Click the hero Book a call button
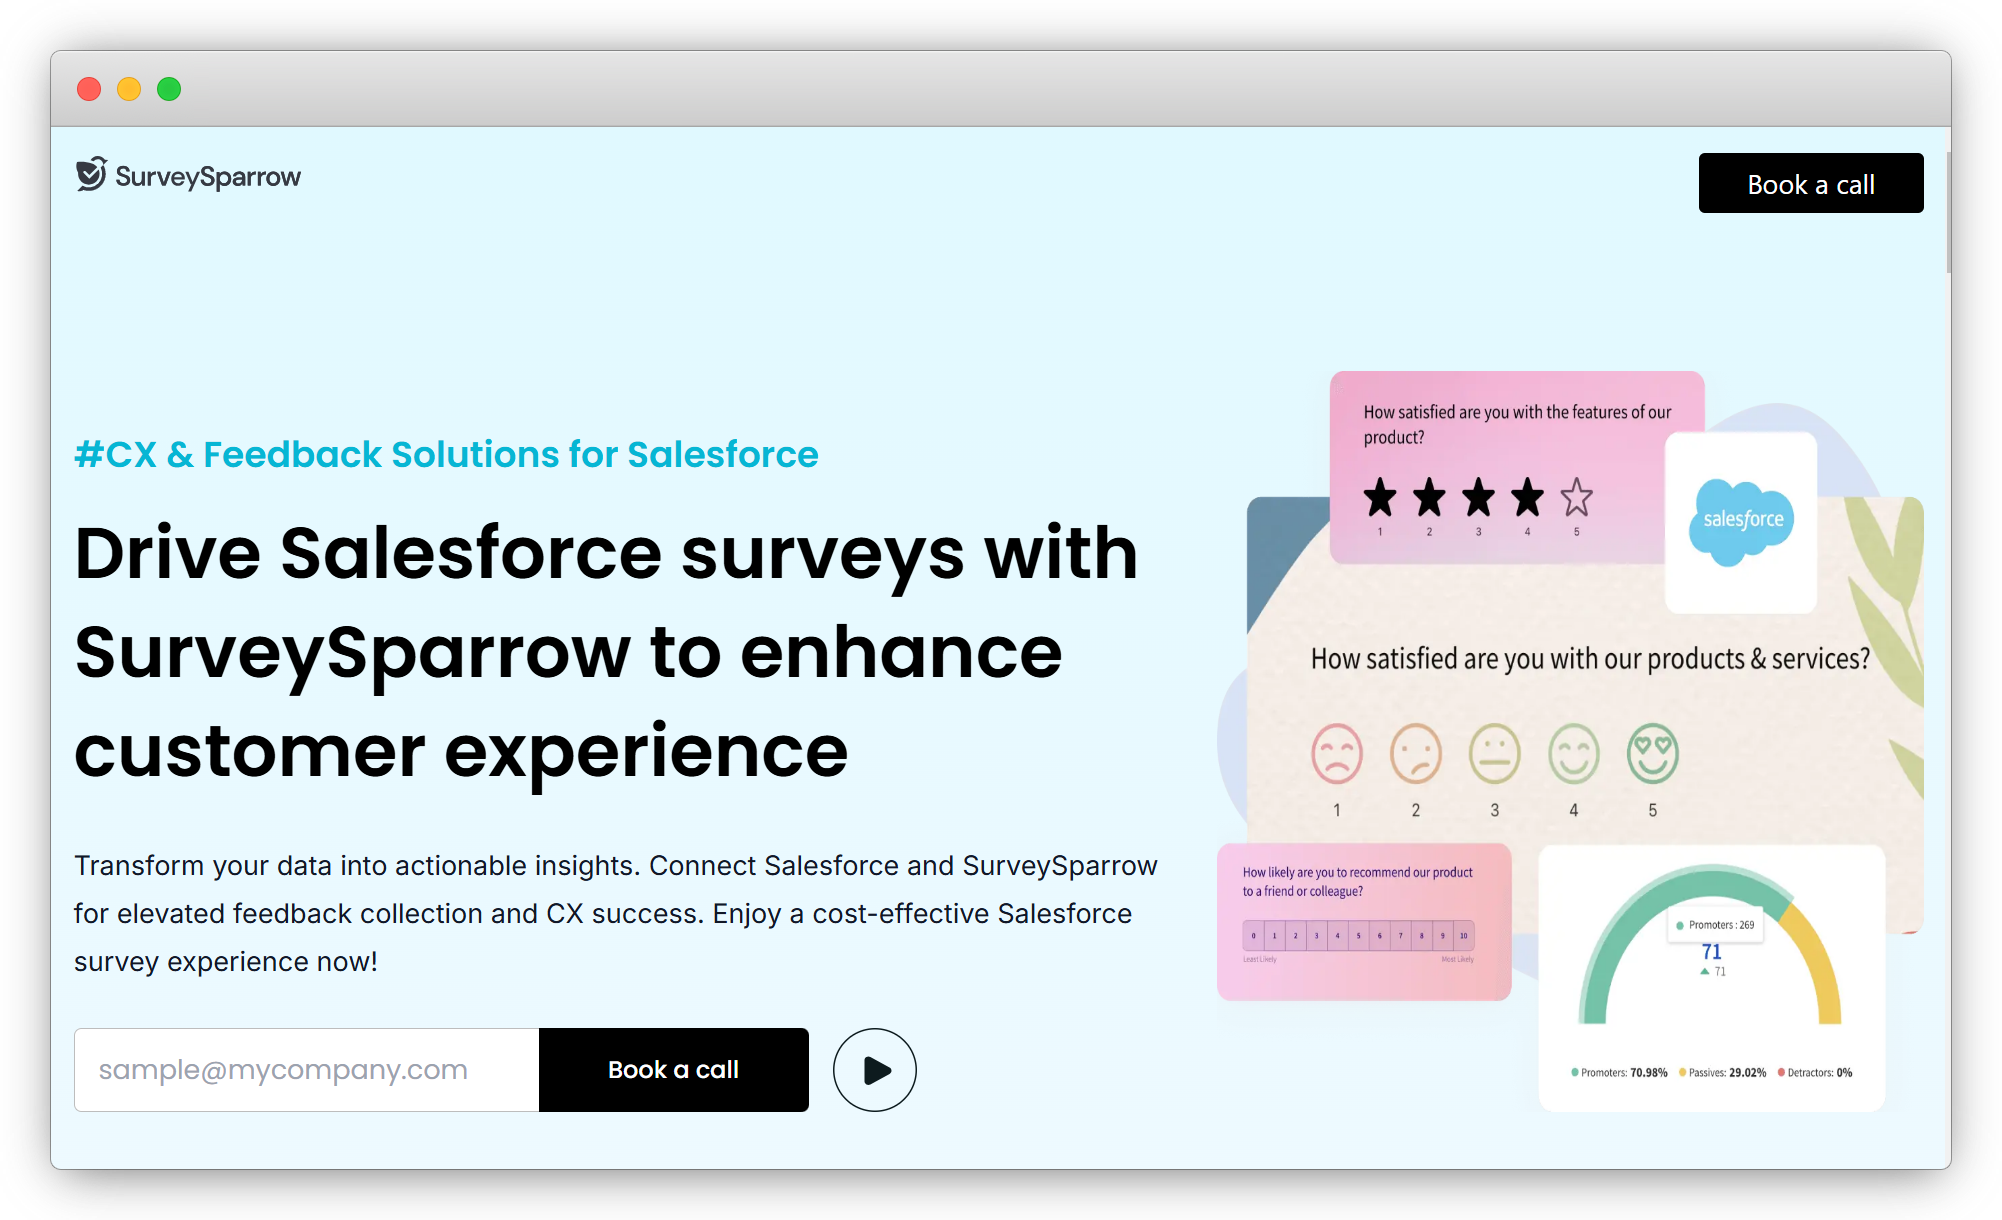This screenshot has height=1220, width=2002. click(x=672, y=1068)
